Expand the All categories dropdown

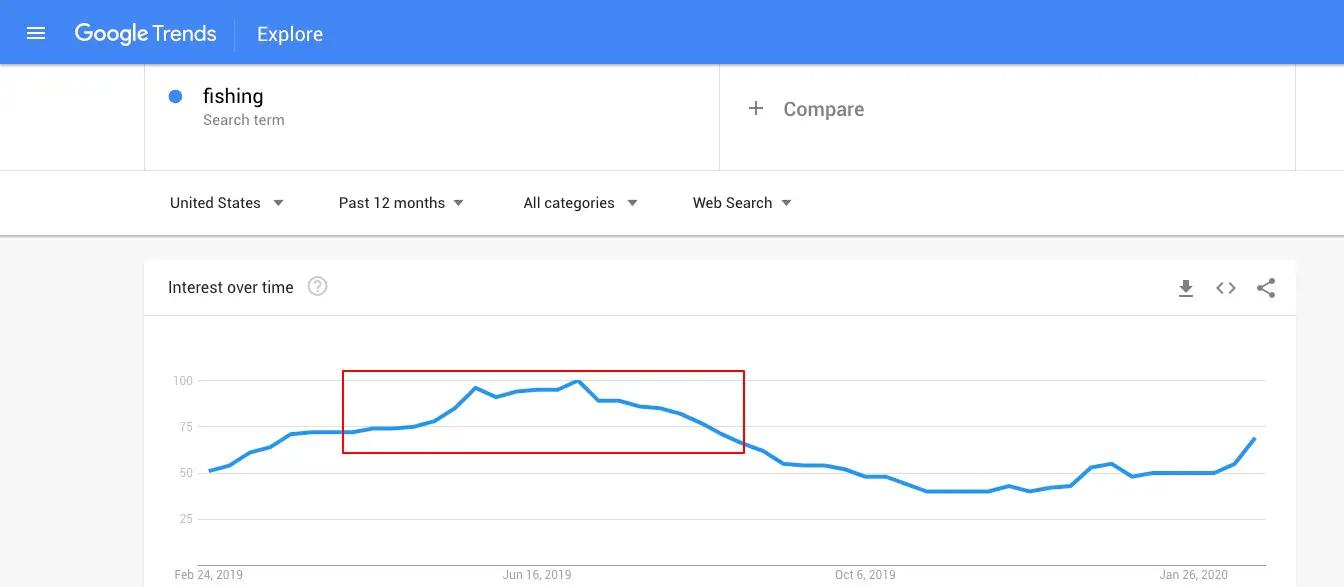pyautogui.click(x=580, y=203)
